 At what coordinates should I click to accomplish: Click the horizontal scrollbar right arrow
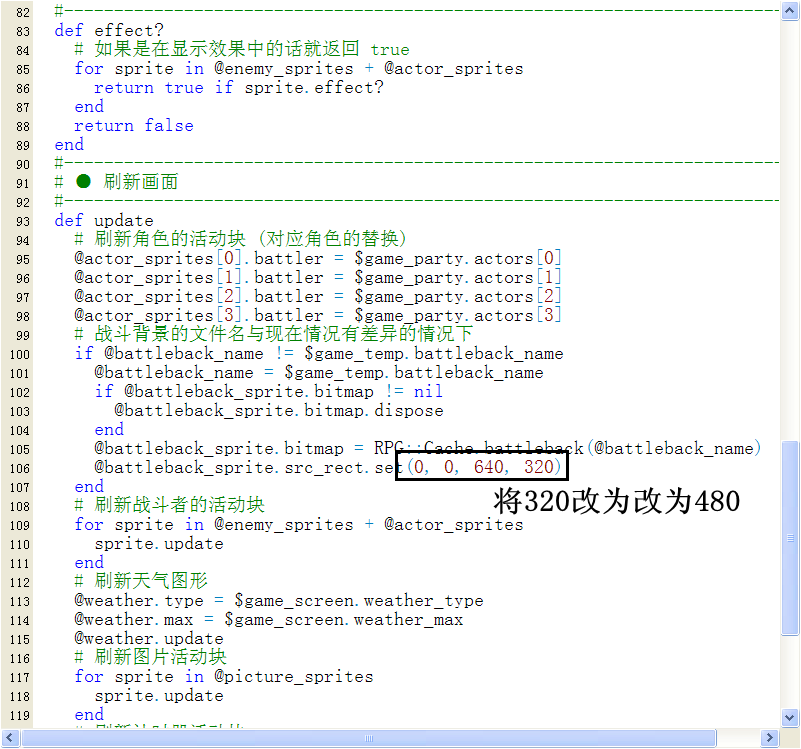769,738
